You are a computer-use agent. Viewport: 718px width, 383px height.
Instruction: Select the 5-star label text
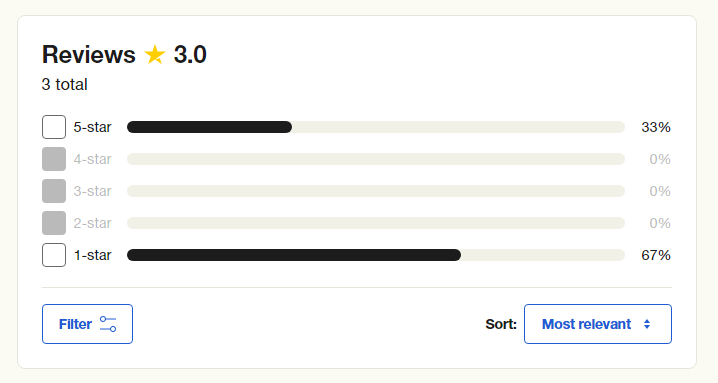(92, 127)
